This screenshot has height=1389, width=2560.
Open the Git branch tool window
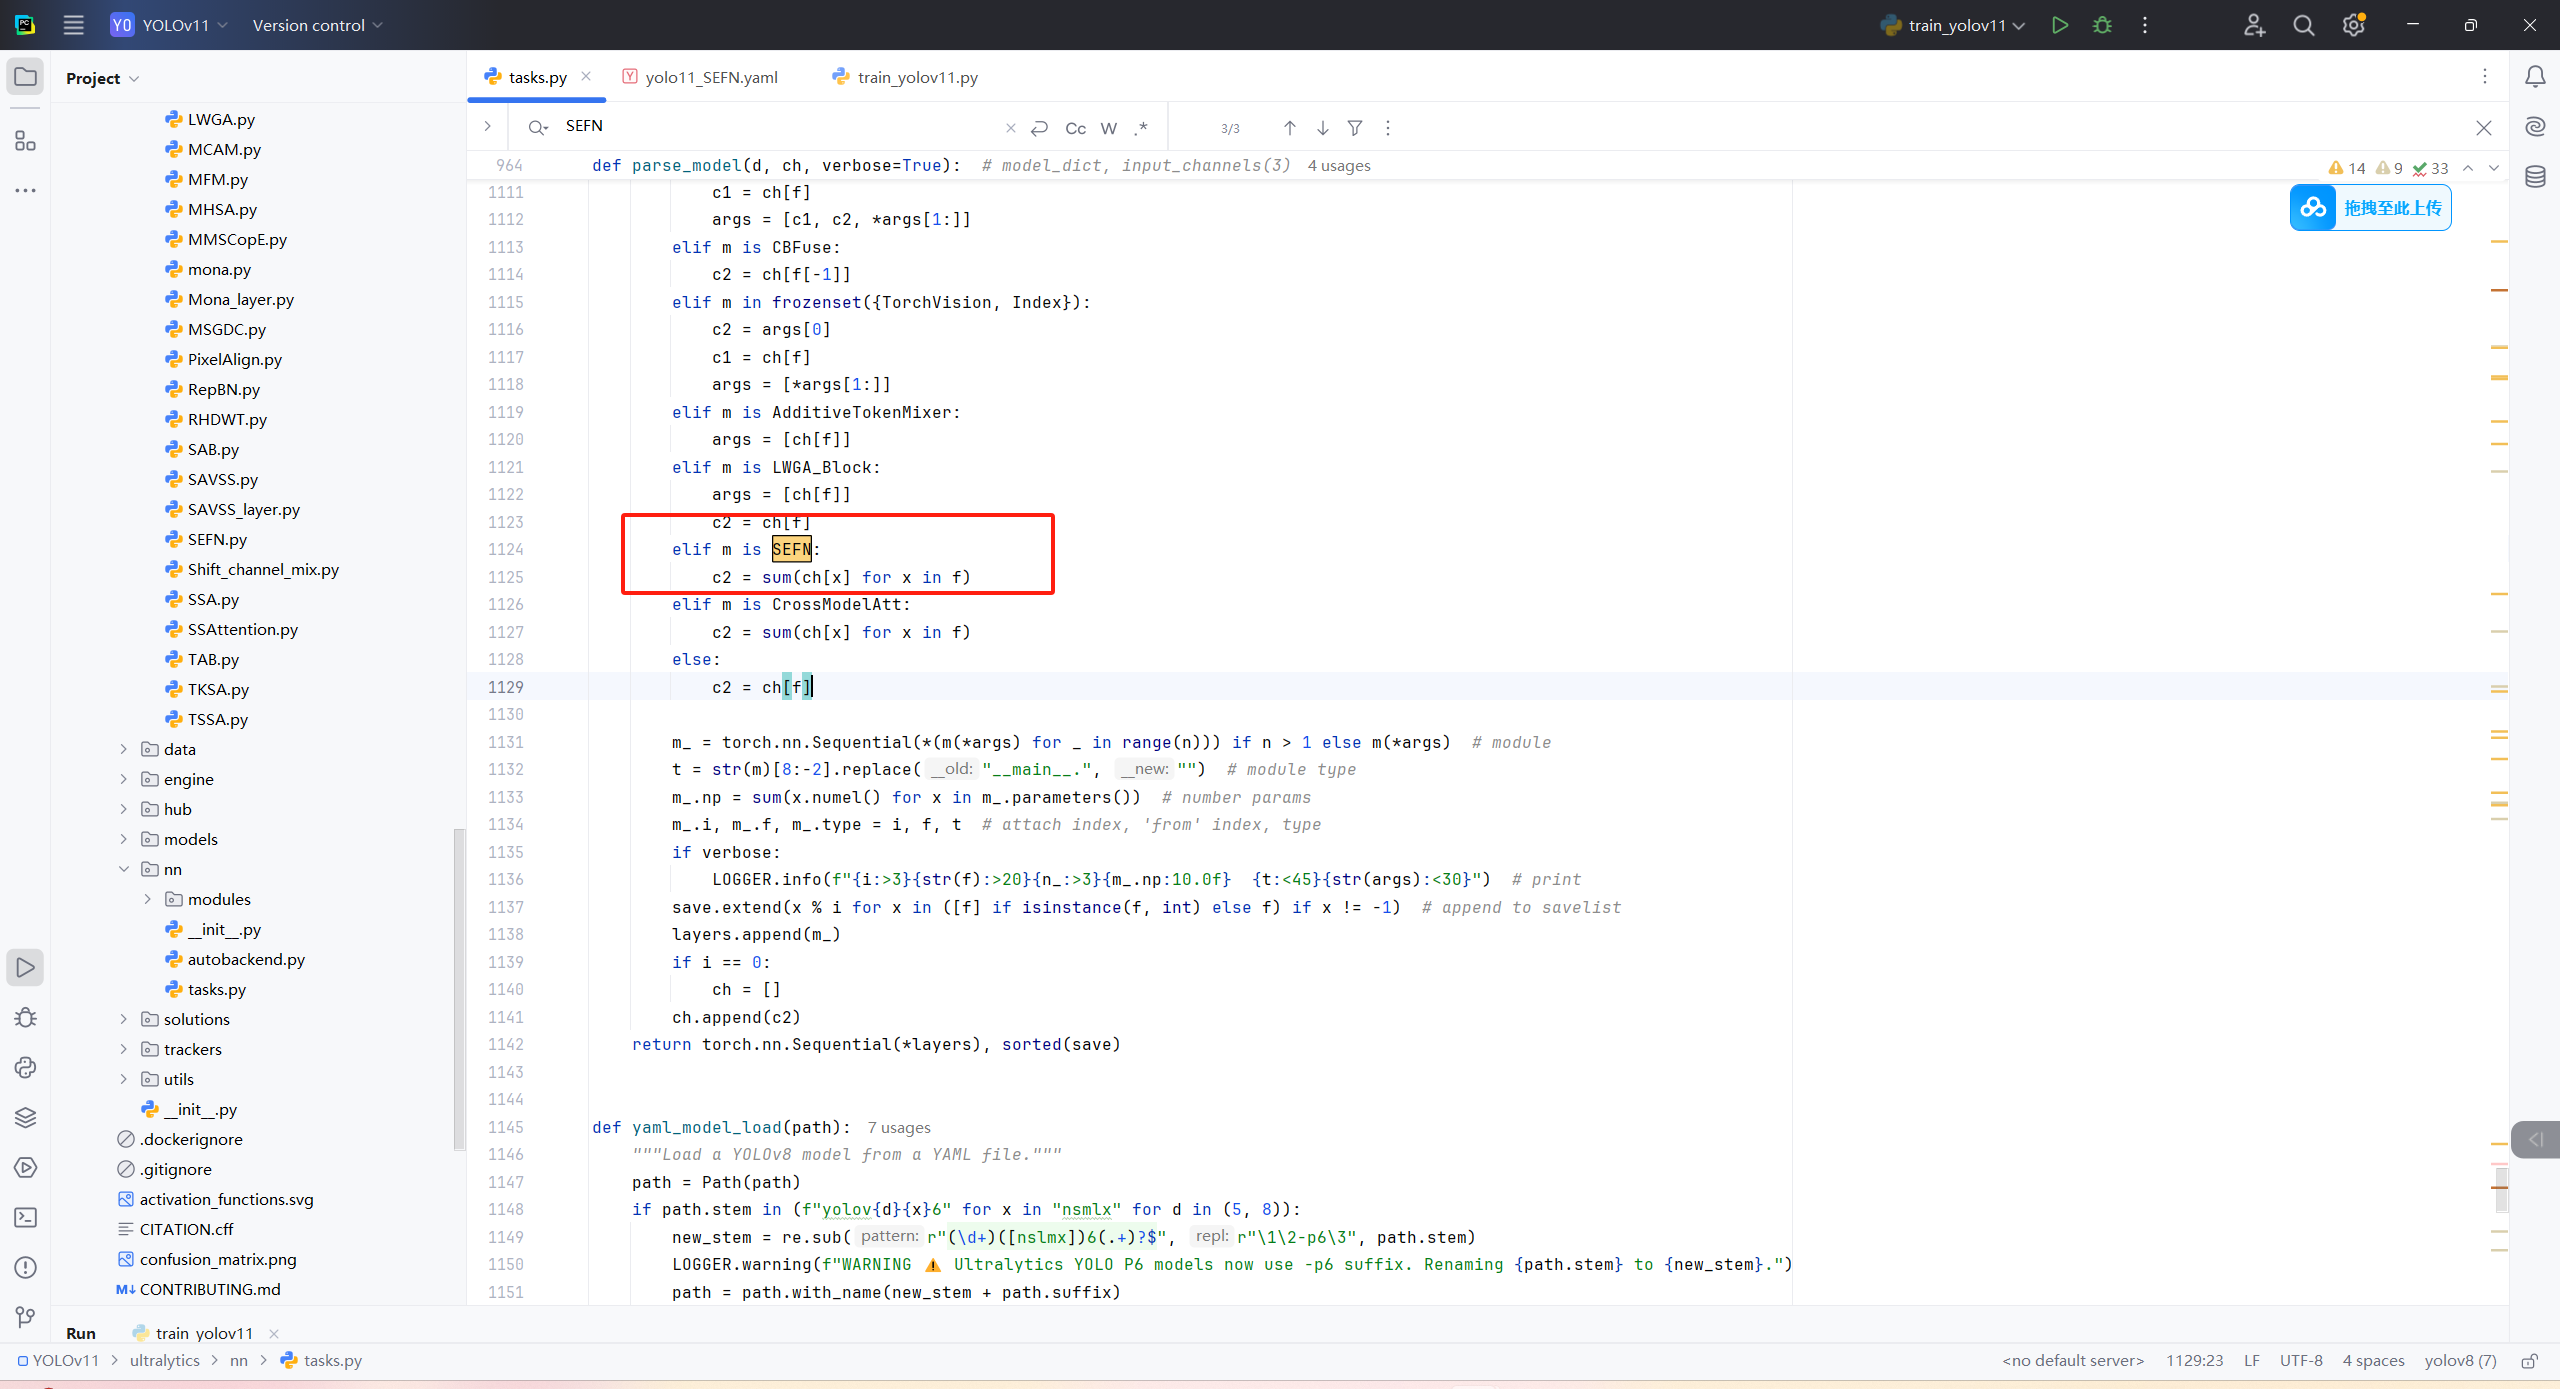pyautogui.click(x=26, y=1317)
